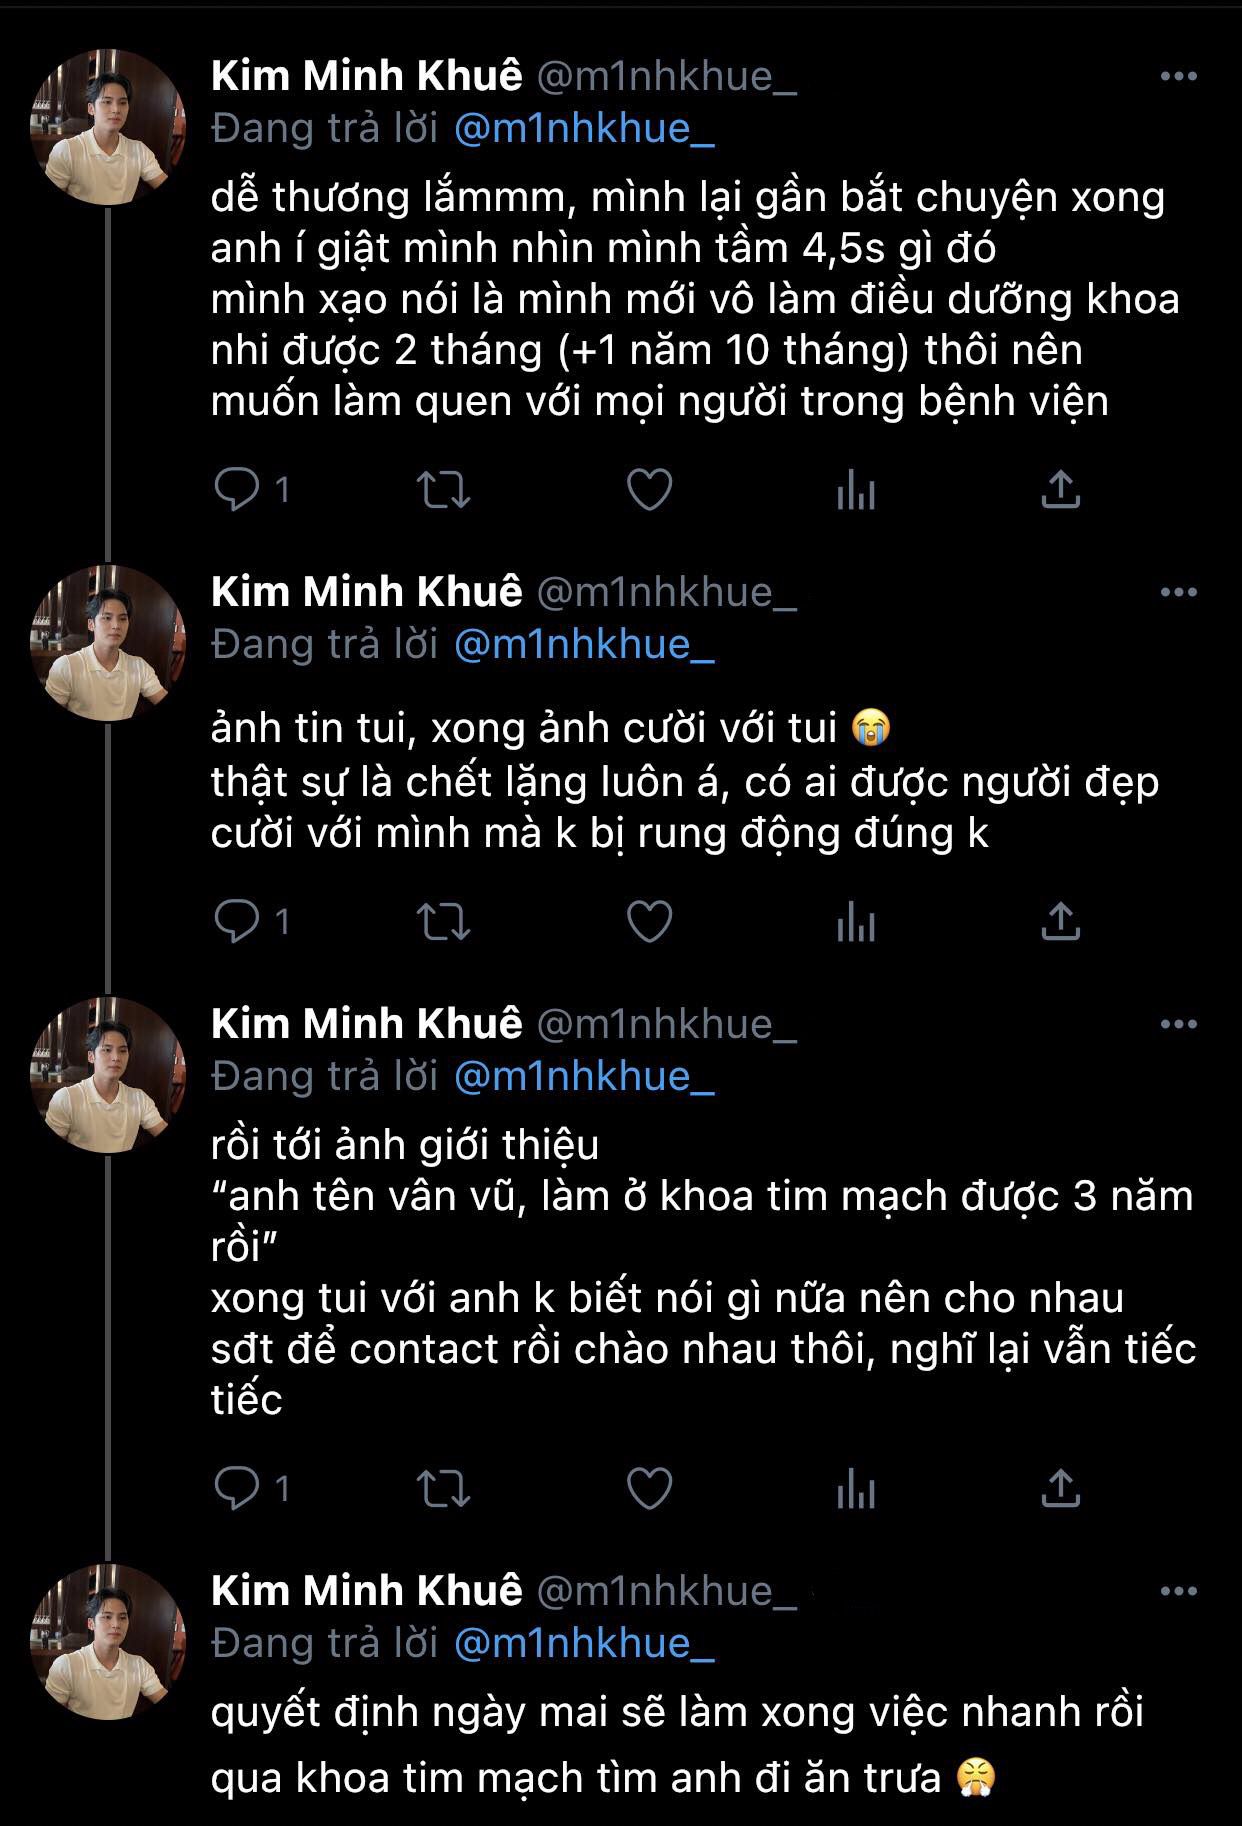The width and height of the screenshot is (1242, 1826).
Task: Like the tweet starting "ảnh tin tui"
Action: coord(649,921)
